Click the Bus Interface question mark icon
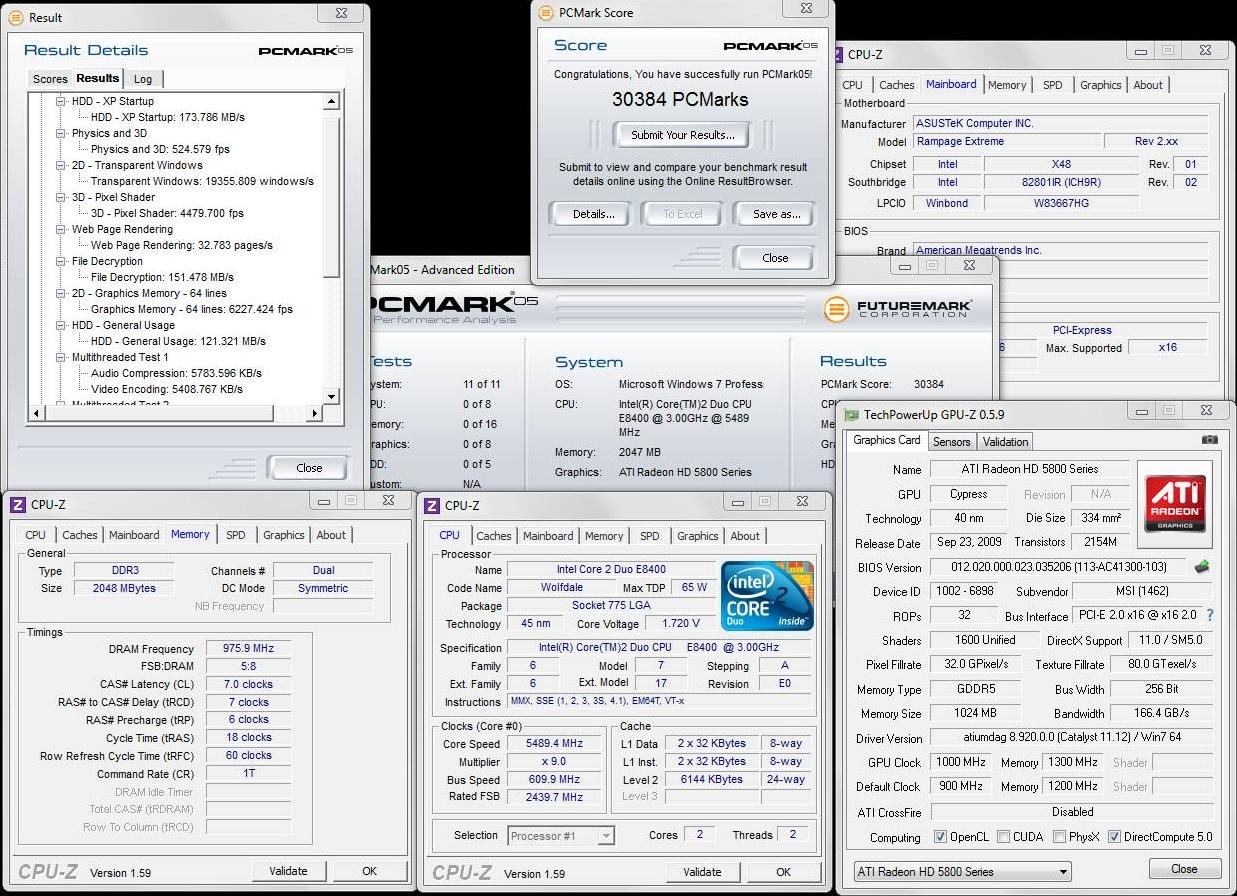This screenshot has height=896, width=1237. (1209, 615)
